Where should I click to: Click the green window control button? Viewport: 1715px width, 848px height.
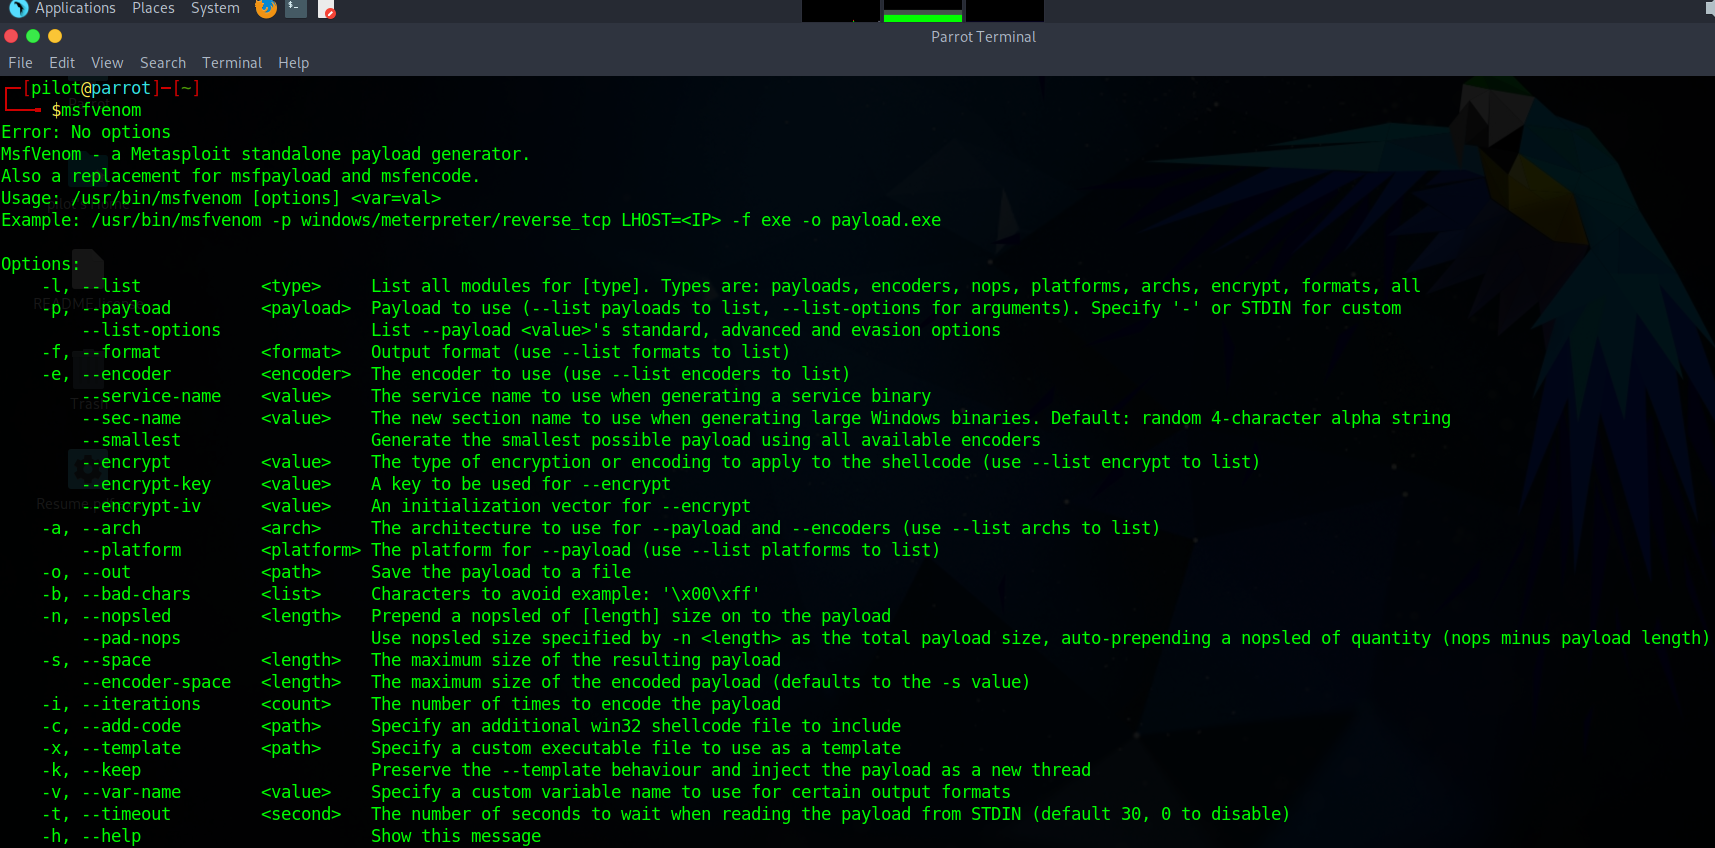[x=33, y=36]
